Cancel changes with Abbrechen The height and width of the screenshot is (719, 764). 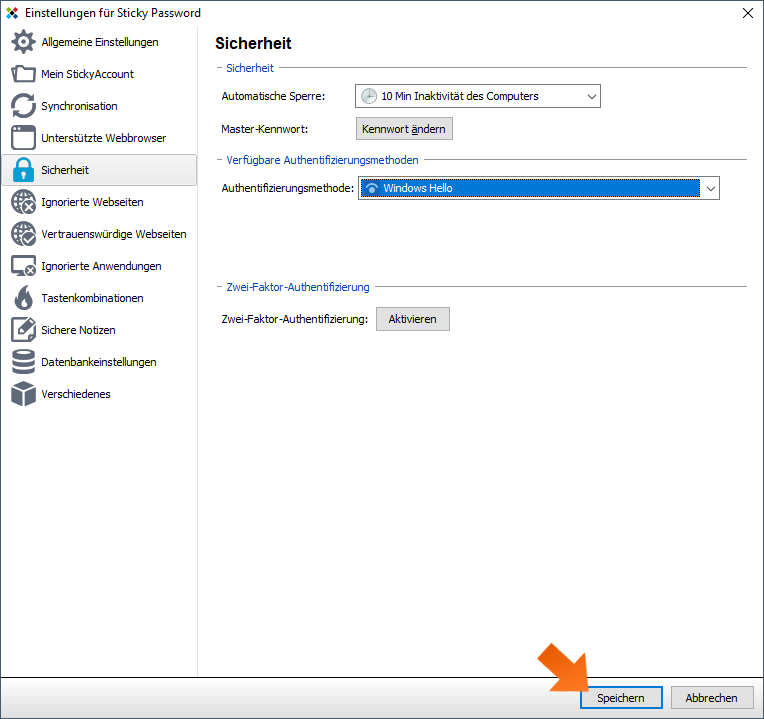[x=711, y=698]
